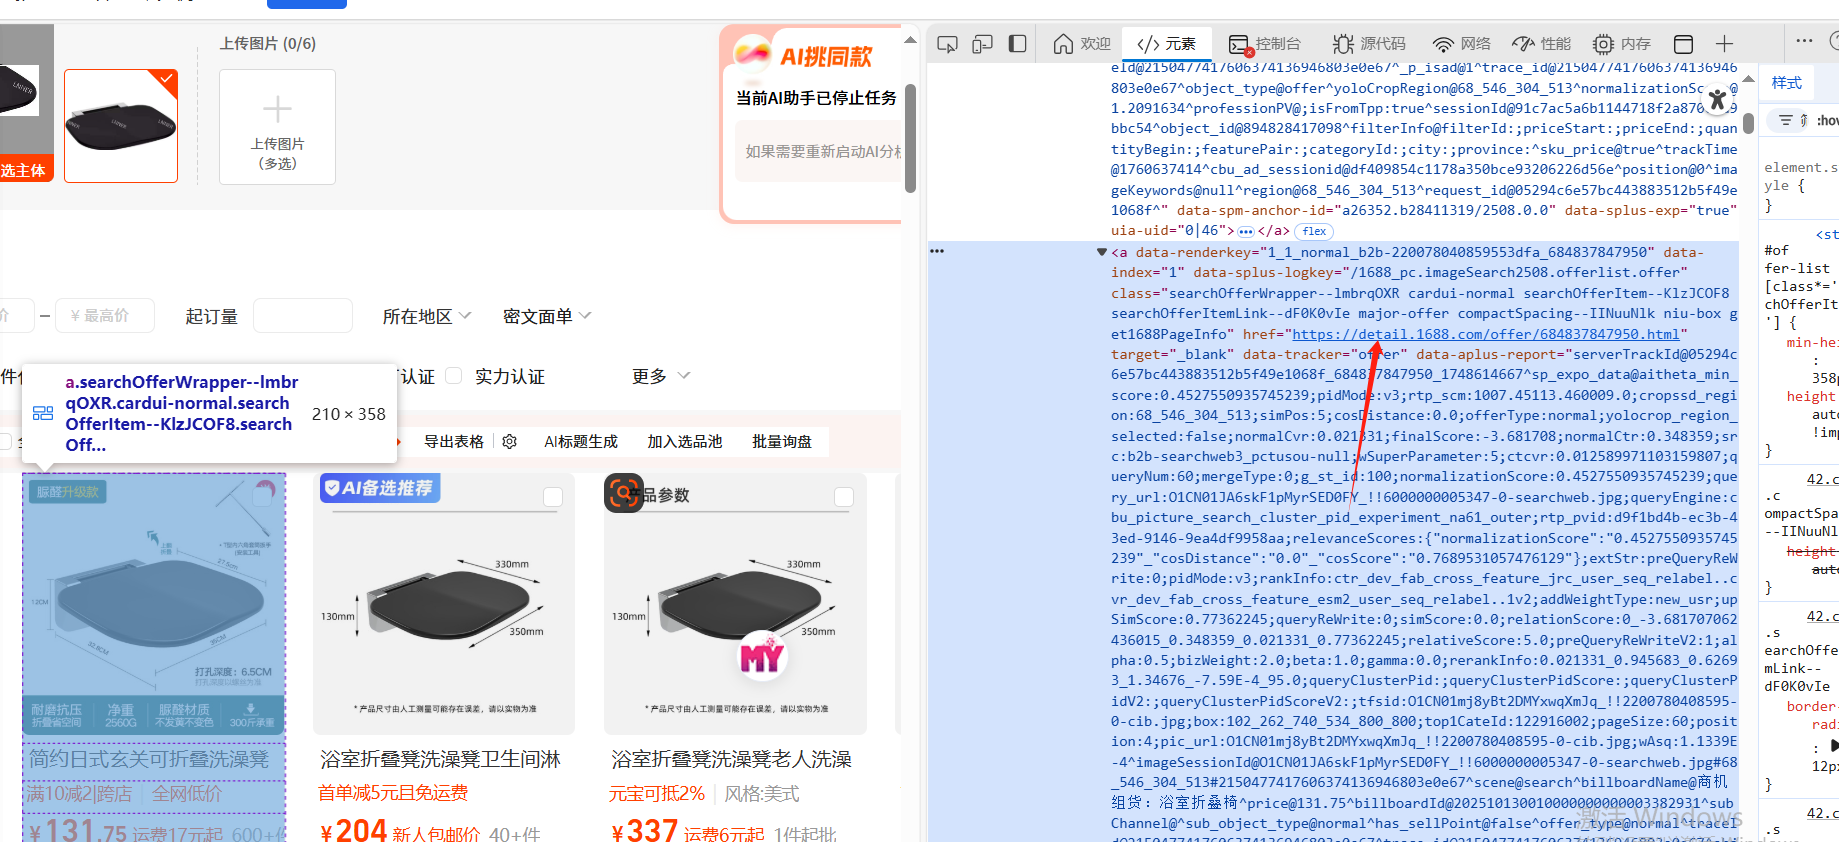Toggle the 实力认证 checkbox
Screen dimensions: 1839x842
454,376
